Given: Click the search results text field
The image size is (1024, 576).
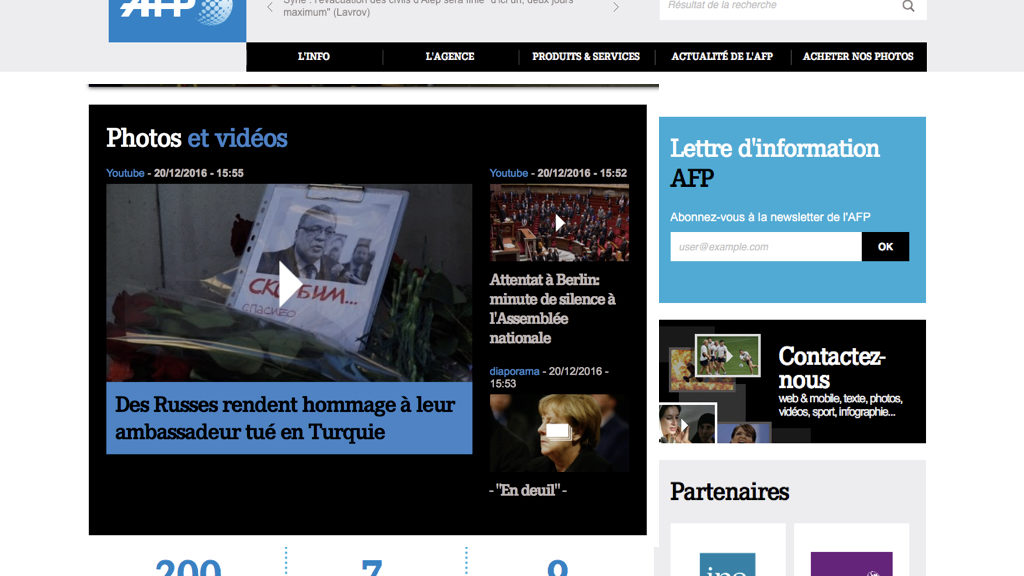Looking at the screenshot, I should [x=775, y=6].
